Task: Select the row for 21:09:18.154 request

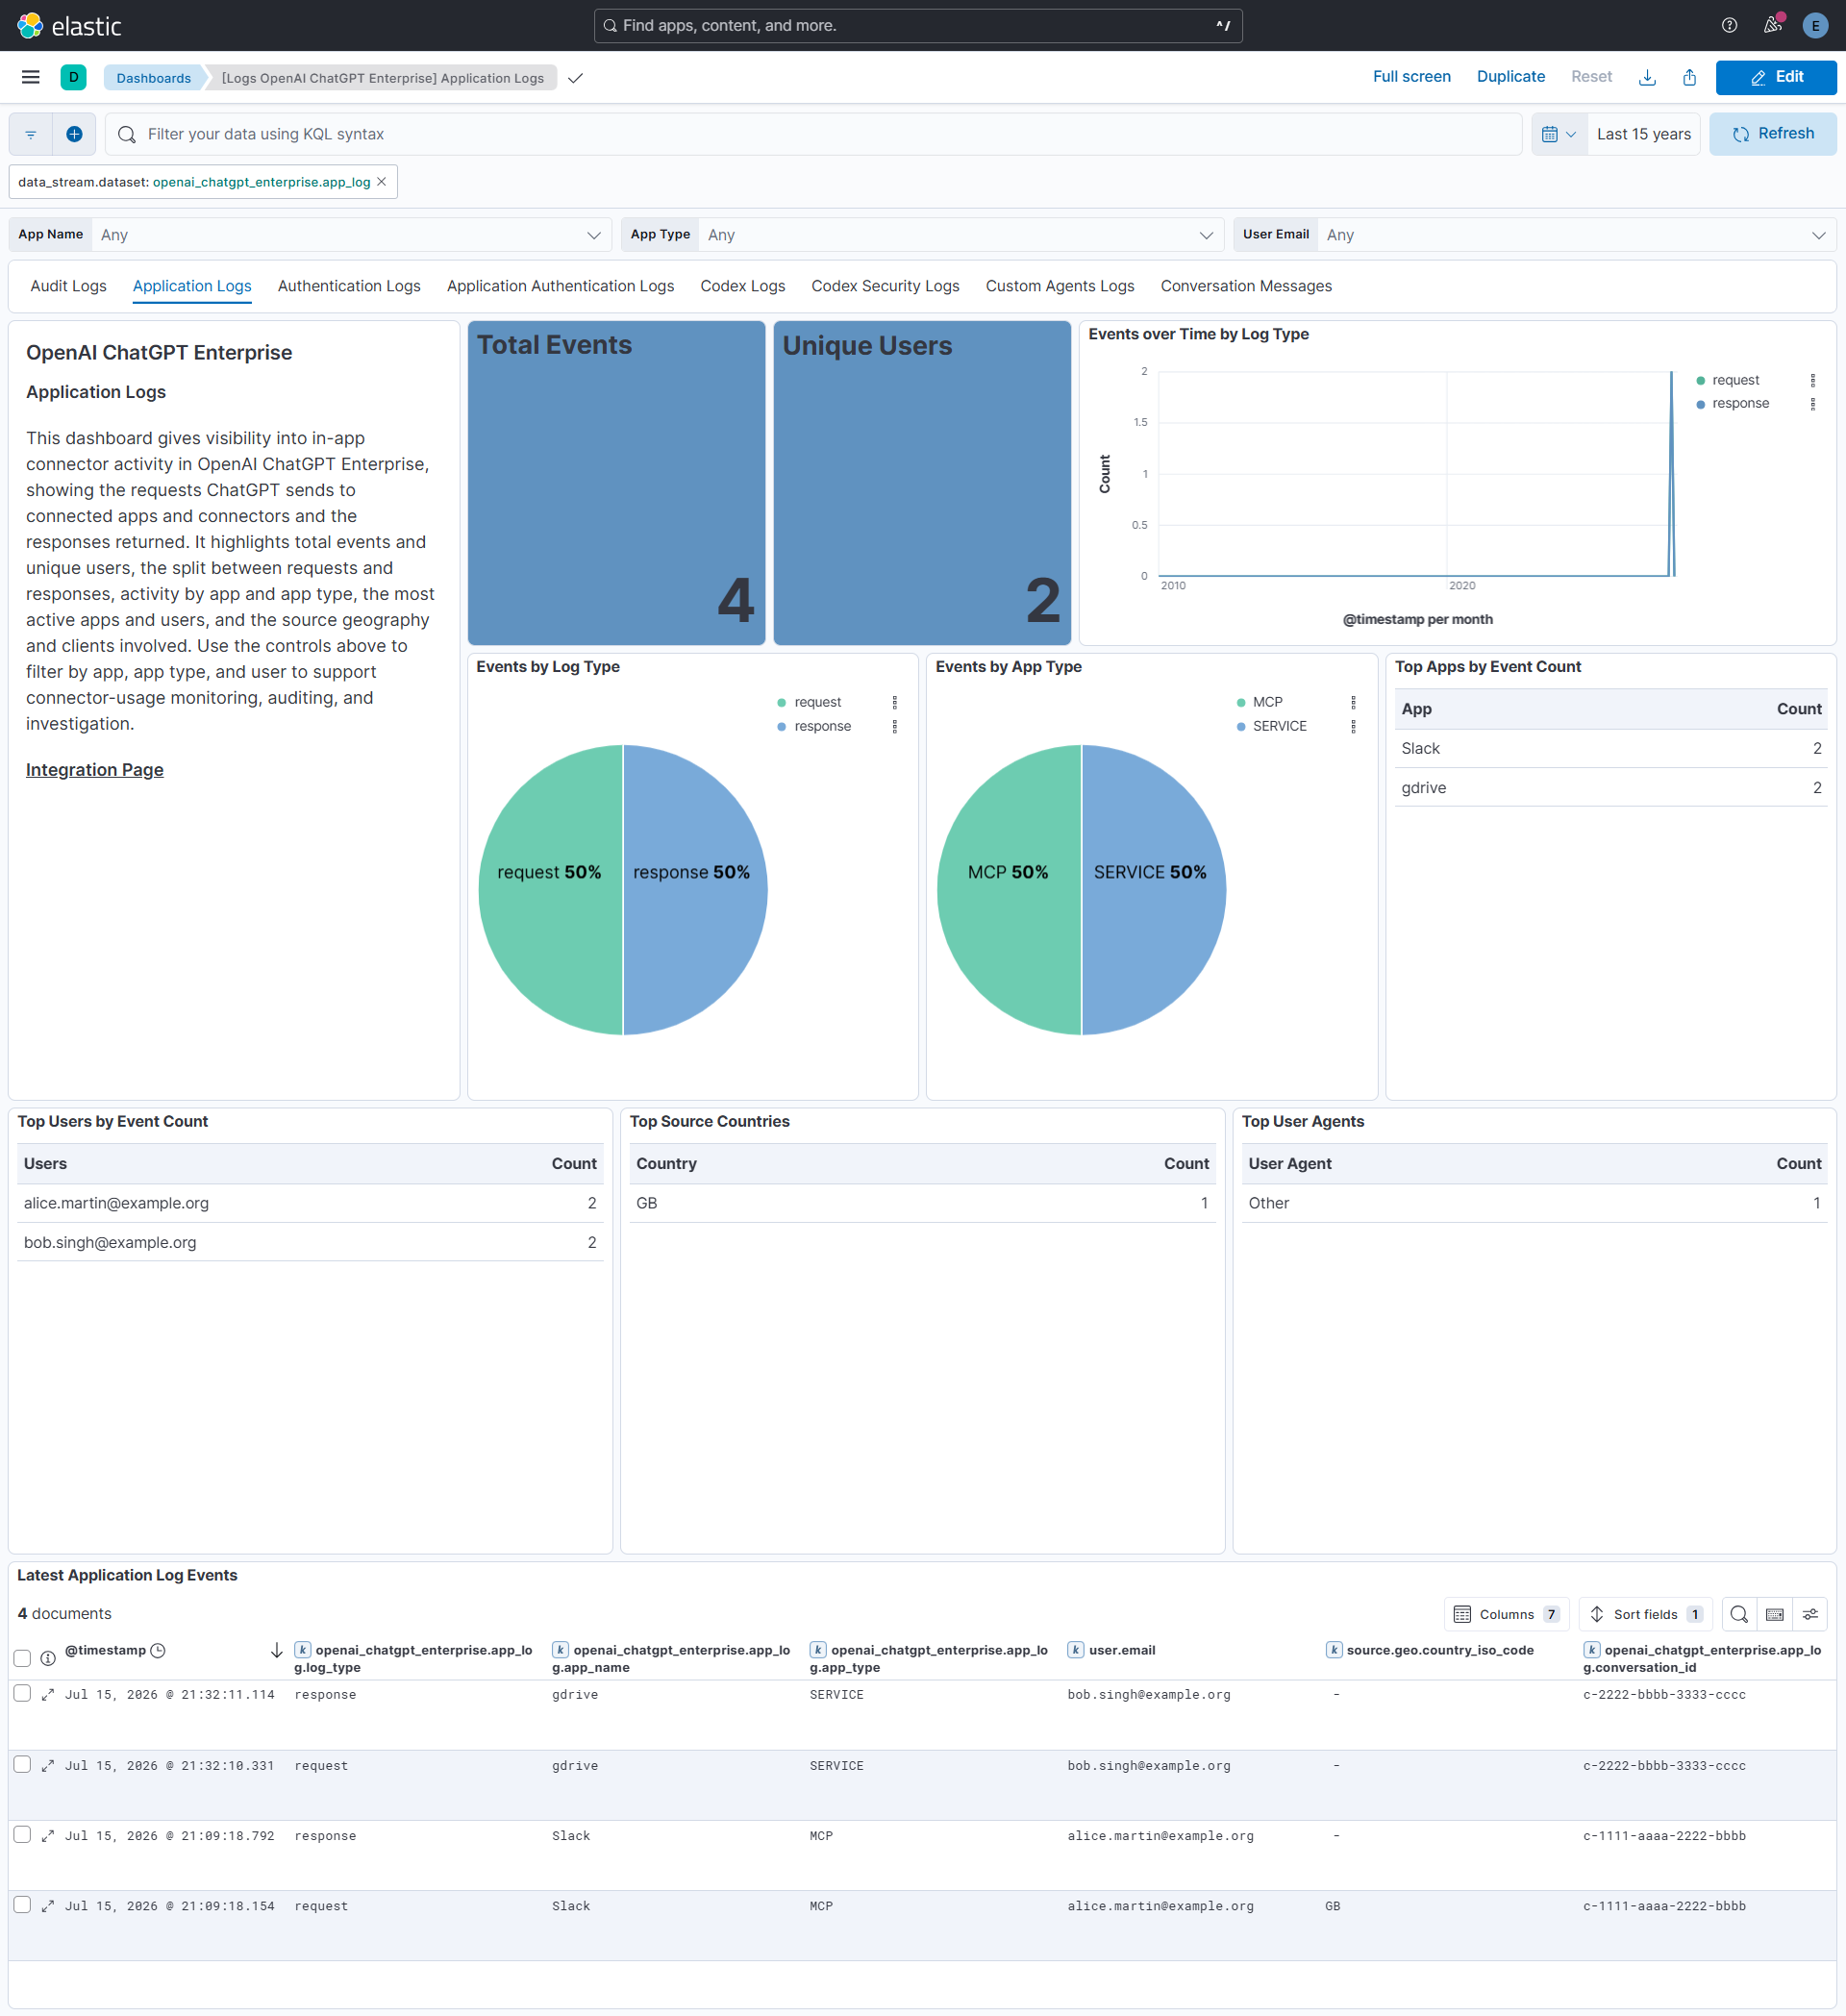Action: click(x=22, y=1905)
